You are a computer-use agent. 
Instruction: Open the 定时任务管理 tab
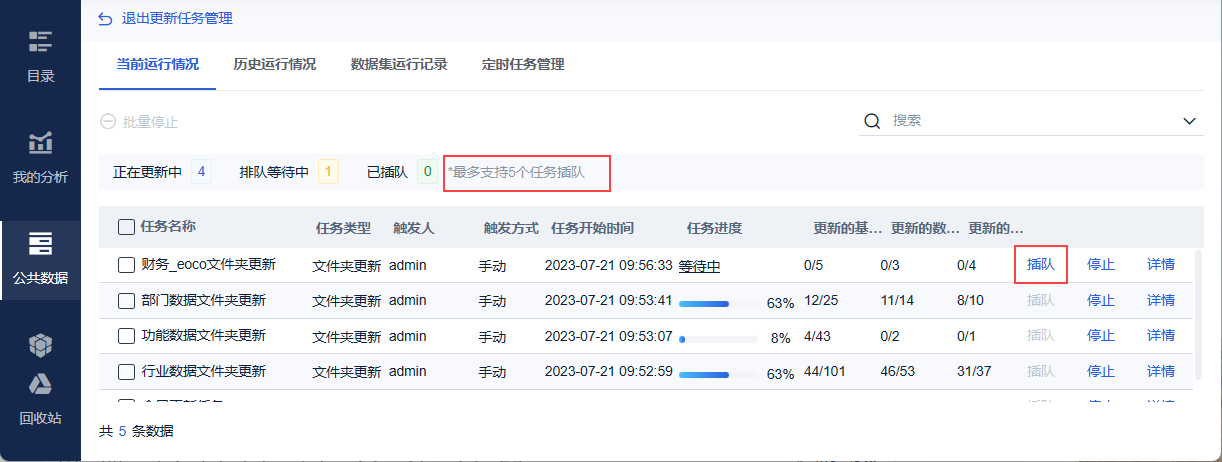coord(523,64)
